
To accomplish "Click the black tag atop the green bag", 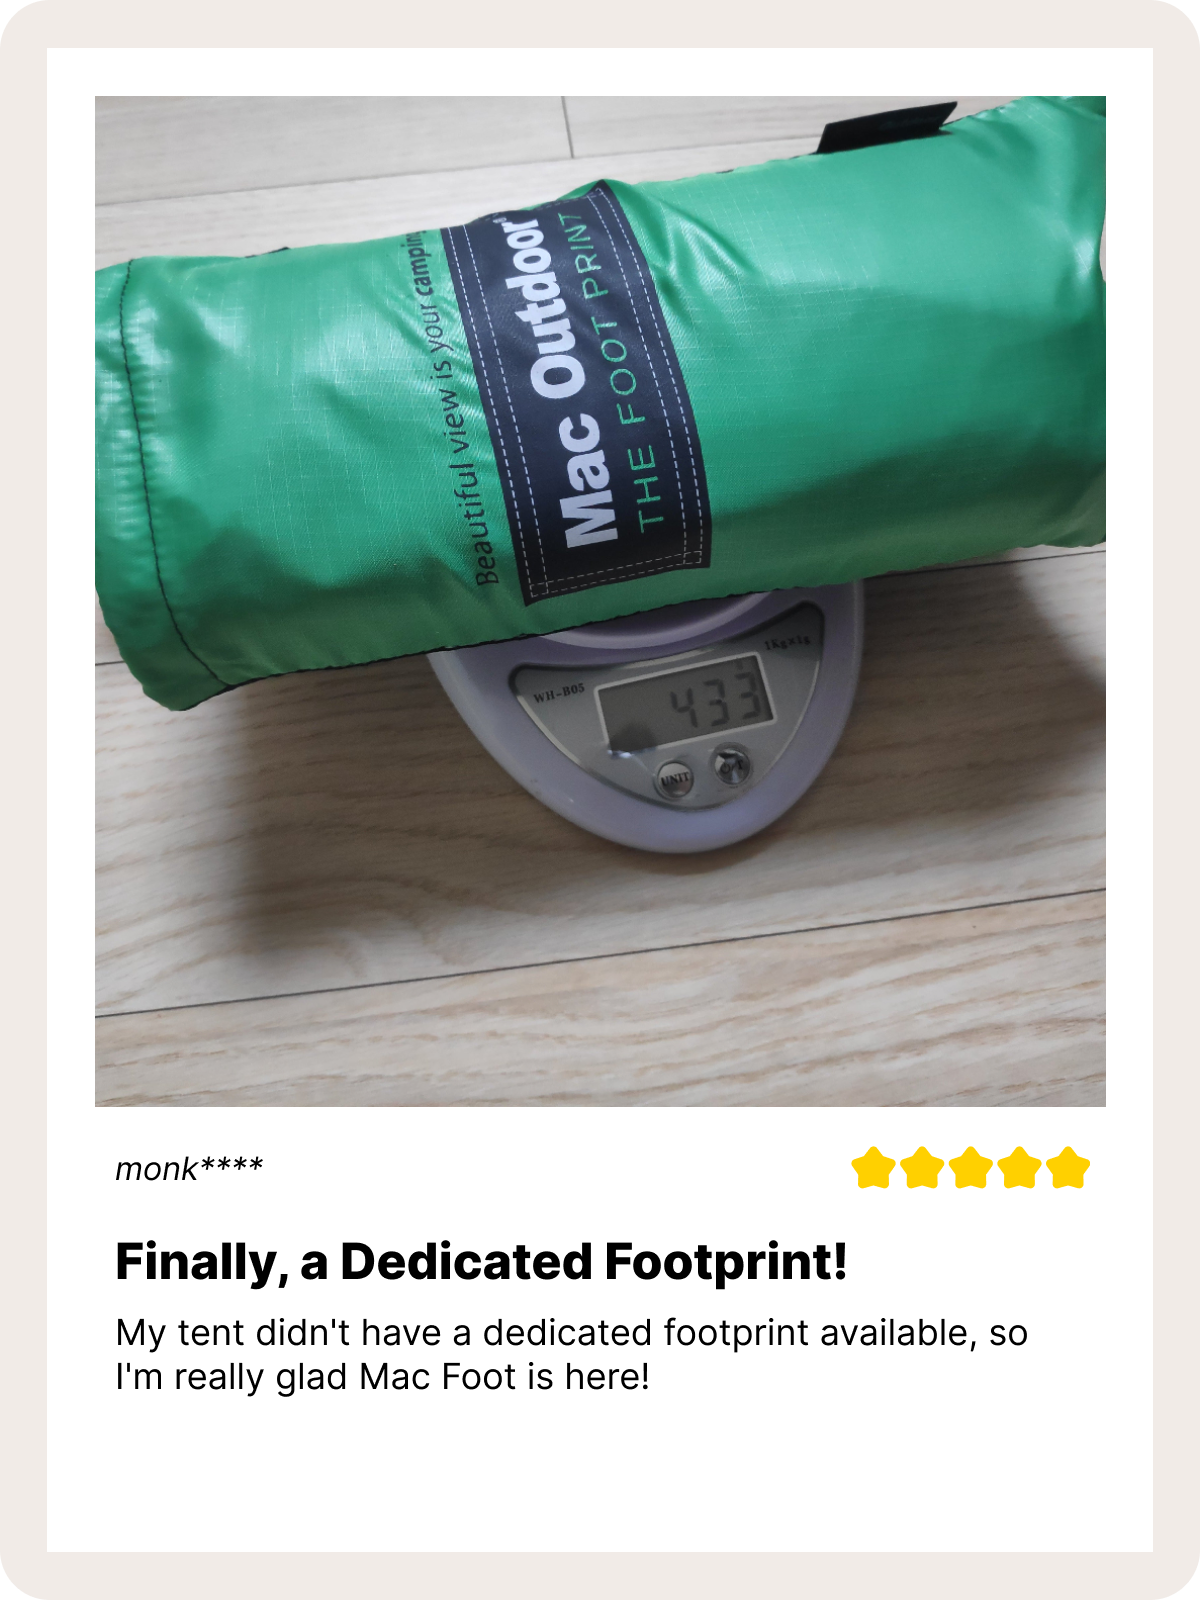I will 886,127.
